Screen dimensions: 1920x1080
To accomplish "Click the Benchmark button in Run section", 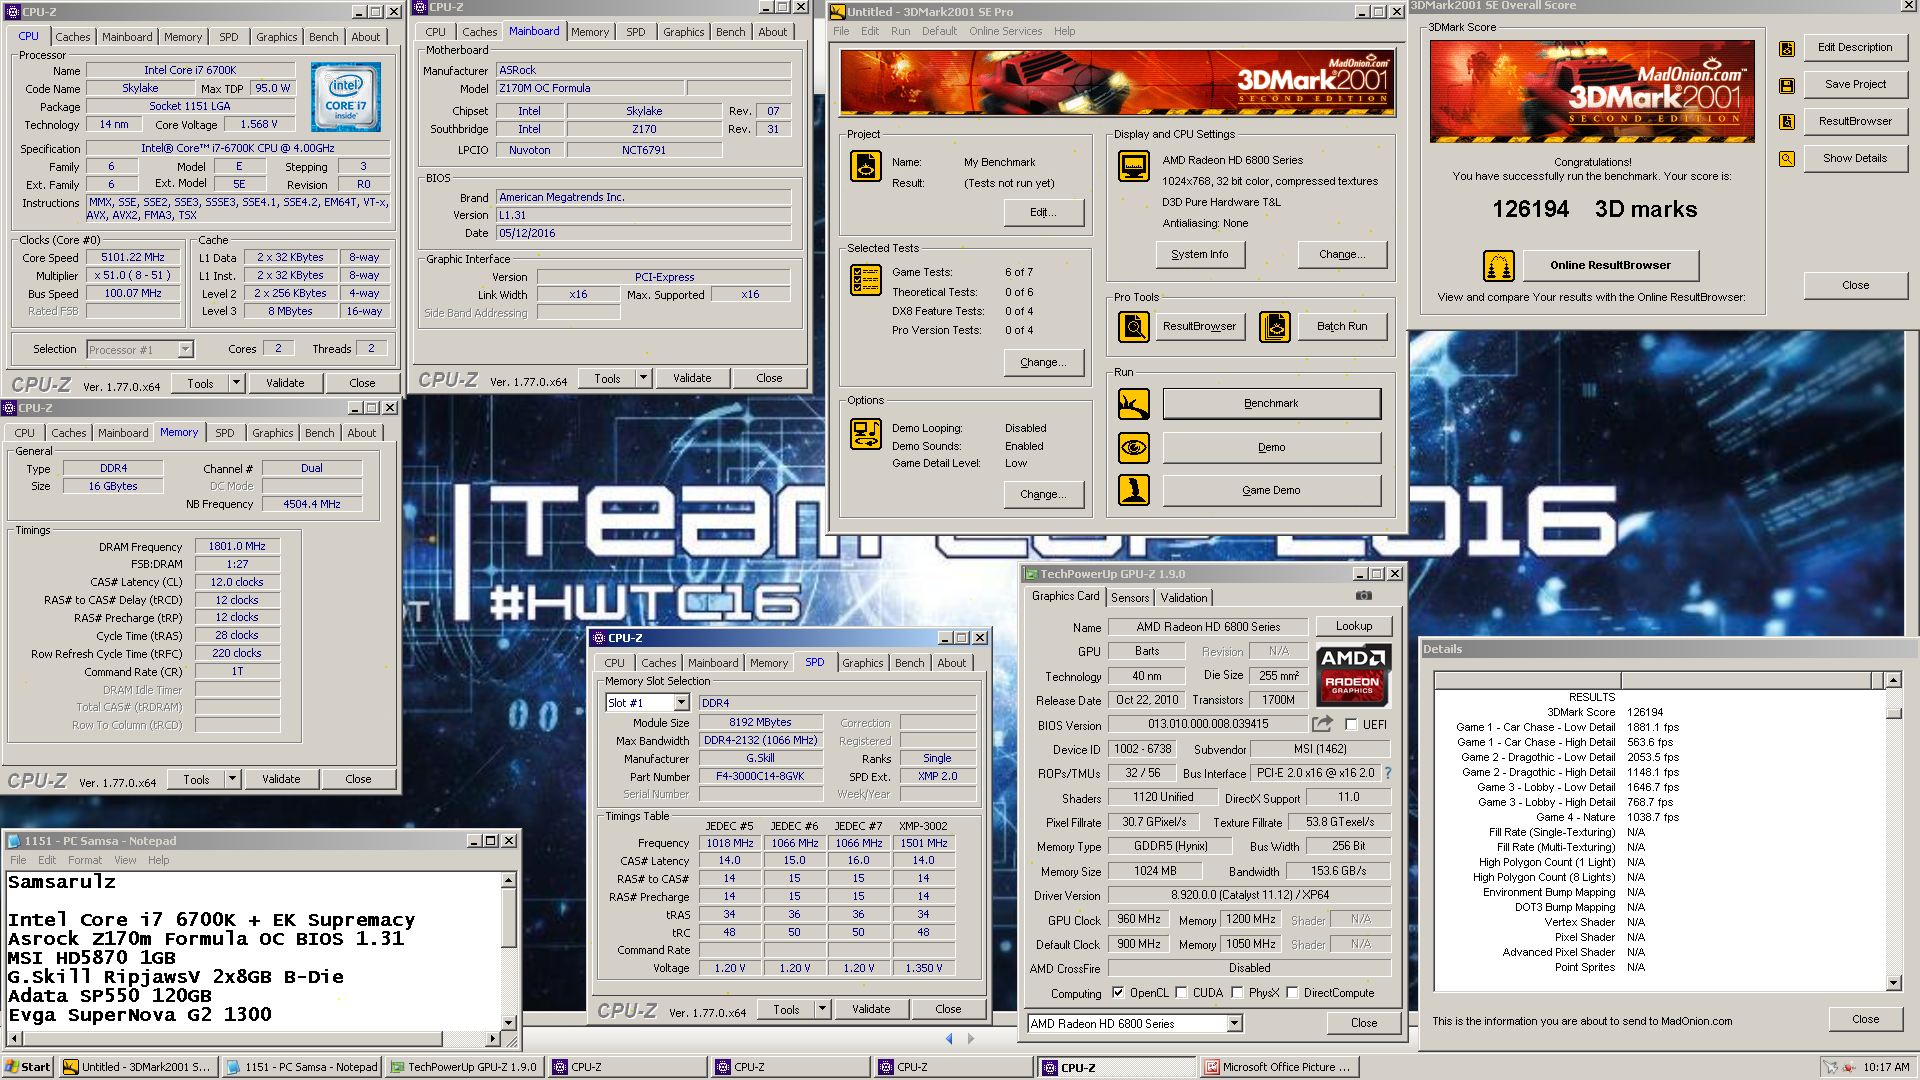I will 1271,404.
